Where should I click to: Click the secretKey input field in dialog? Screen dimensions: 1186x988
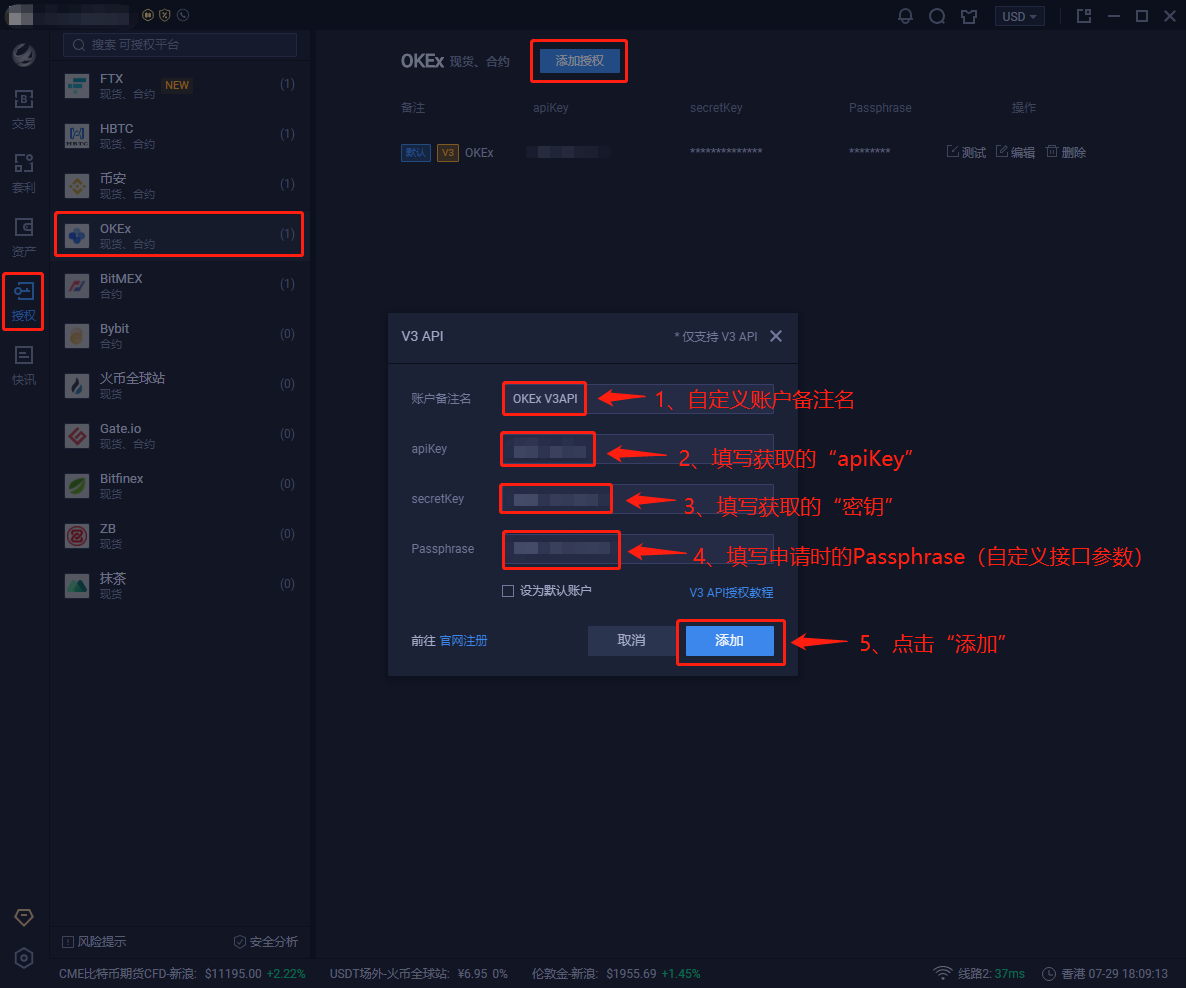639,499
